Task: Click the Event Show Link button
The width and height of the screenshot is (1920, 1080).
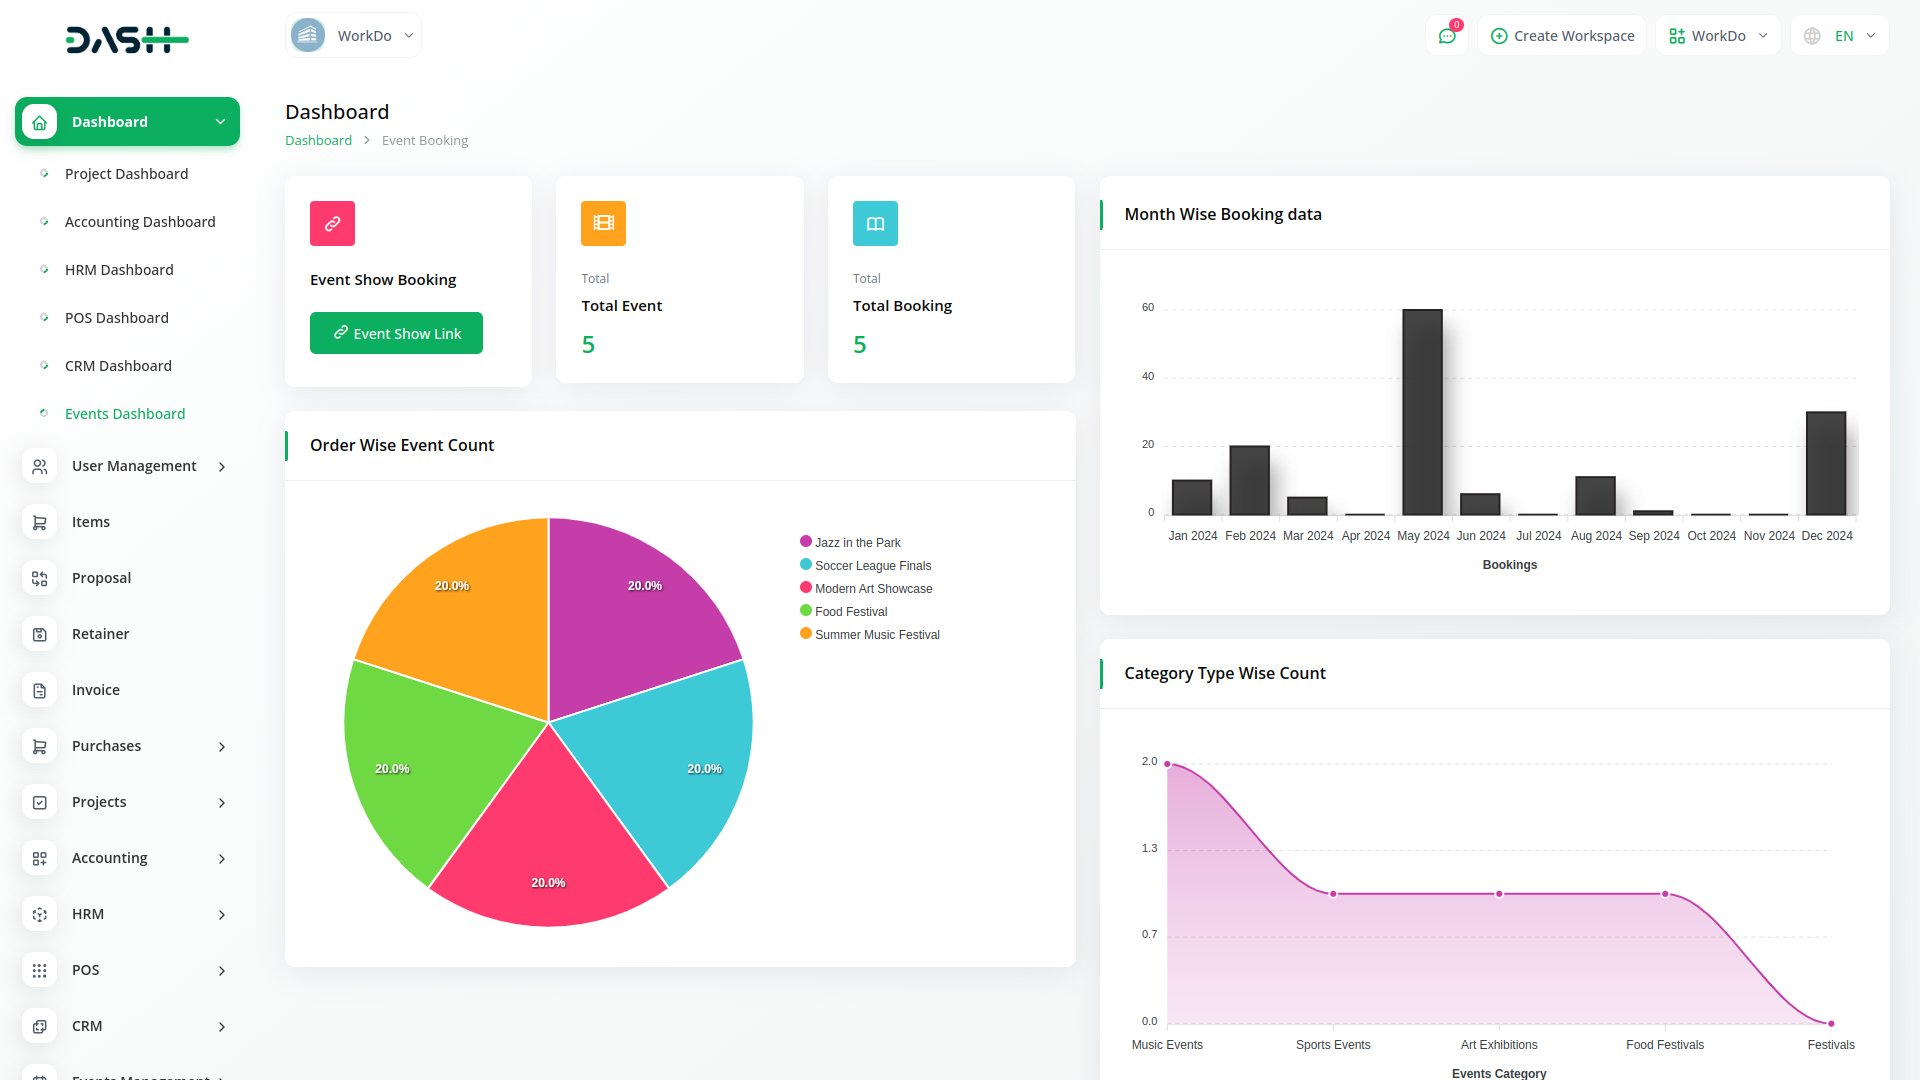Action: (x=396, y=333)
